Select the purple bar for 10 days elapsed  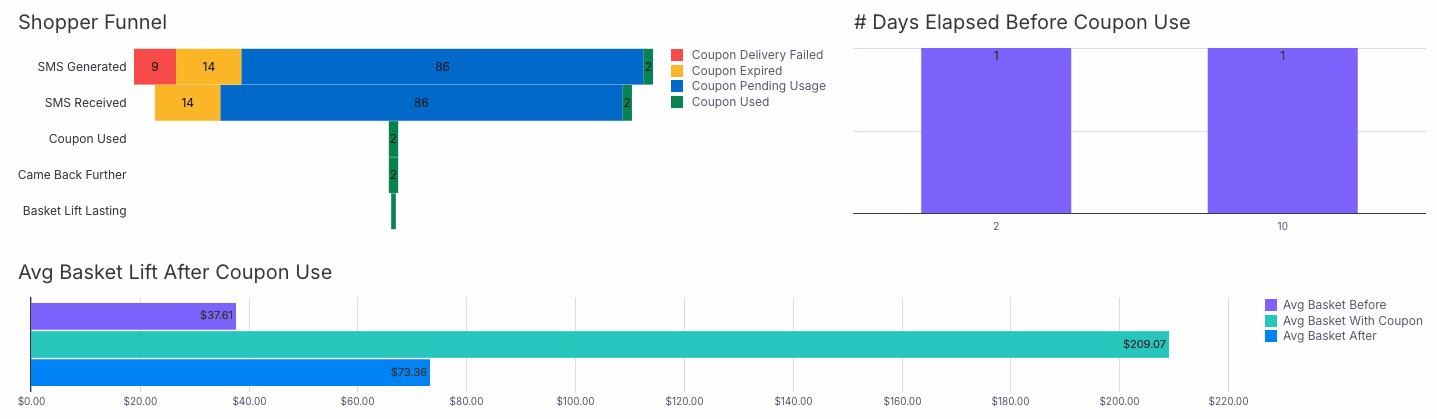[1282, 130]
